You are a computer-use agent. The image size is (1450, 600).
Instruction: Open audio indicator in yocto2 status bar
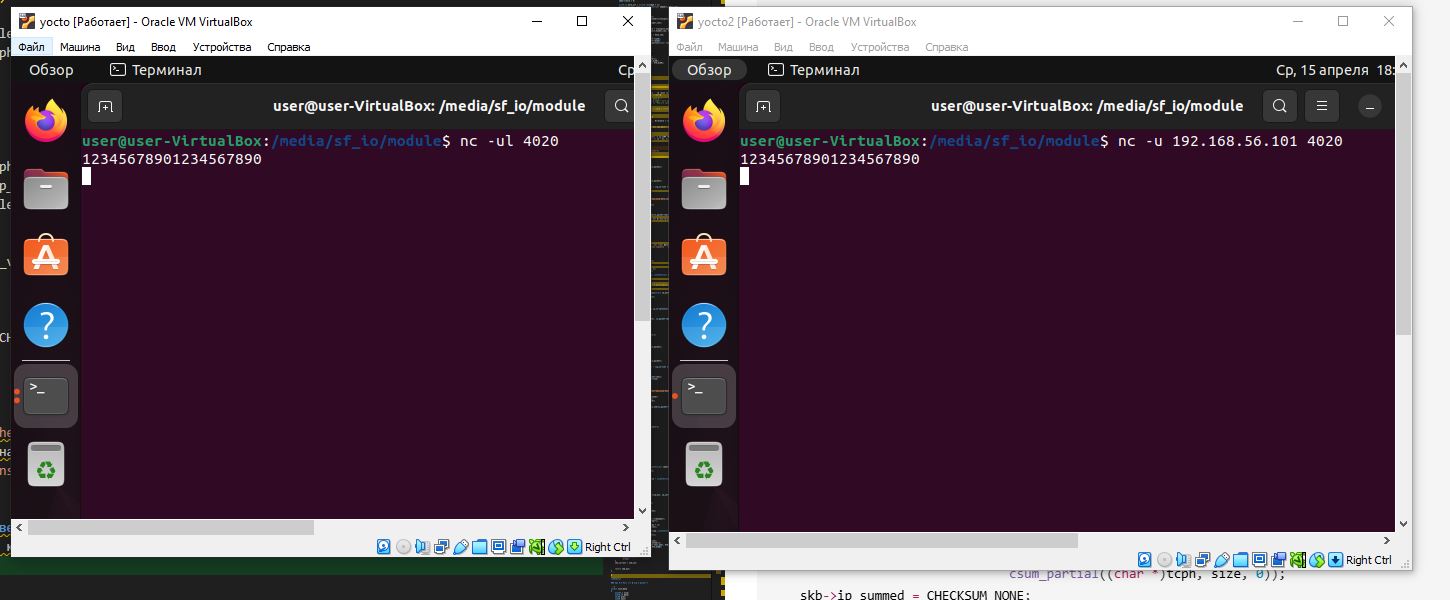[x=1183, y=560]
